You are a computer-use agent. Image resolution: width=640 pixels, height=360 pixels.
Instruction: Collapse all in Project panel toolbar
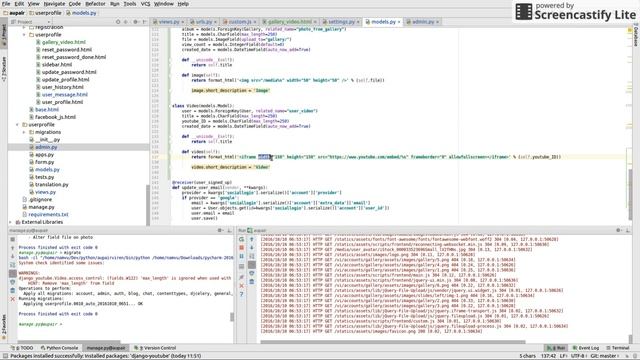pyautogui.click(x=126, y=22)
